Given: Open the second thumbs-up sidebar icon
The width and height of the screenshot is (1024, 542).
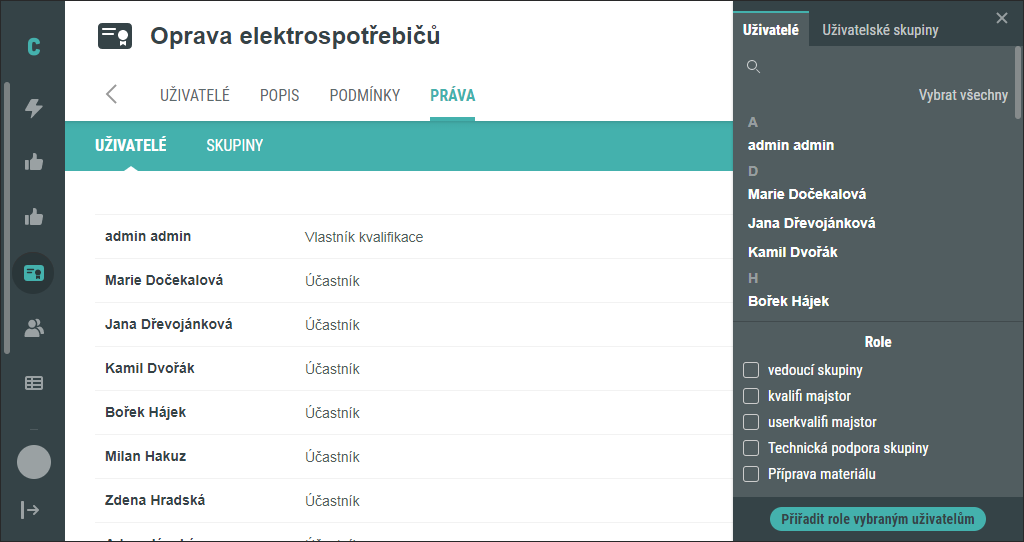Looking at the screenshot, I should pyautogui.click(x=33, y=217).
